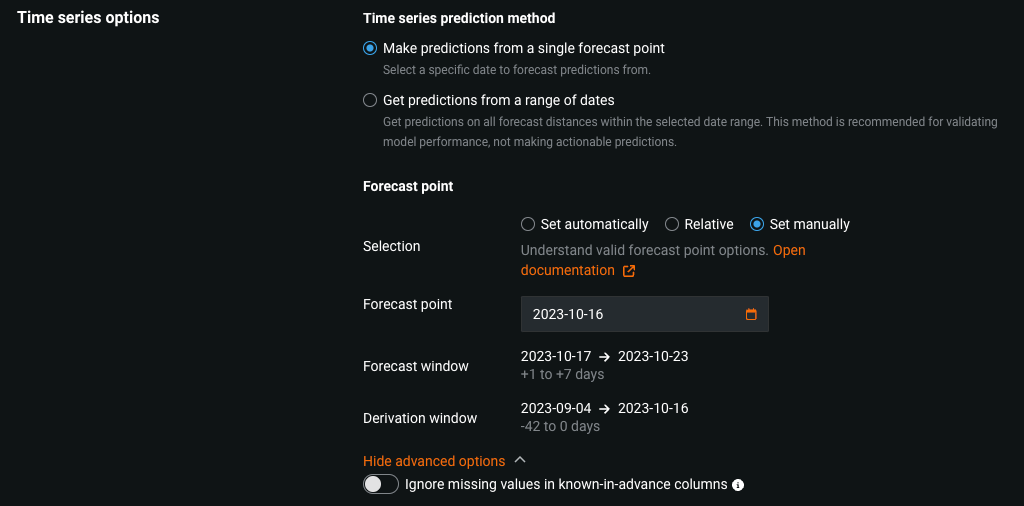Click into the Forecast point date field
Image resolution: width=1024 pixels, height=506 pixels.
[x=630, y=314]
